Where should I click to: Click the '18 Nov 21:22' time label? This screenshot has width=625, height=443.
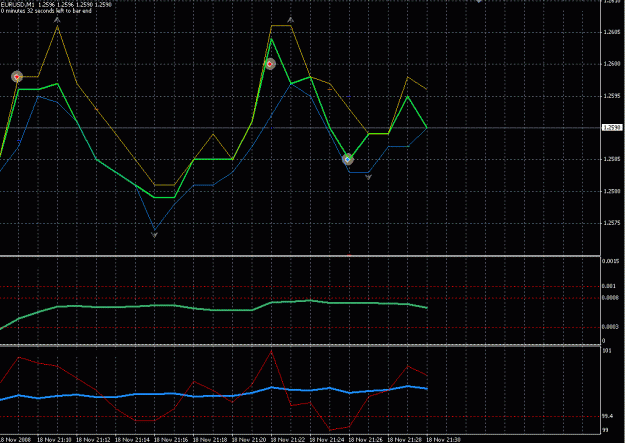288,439
